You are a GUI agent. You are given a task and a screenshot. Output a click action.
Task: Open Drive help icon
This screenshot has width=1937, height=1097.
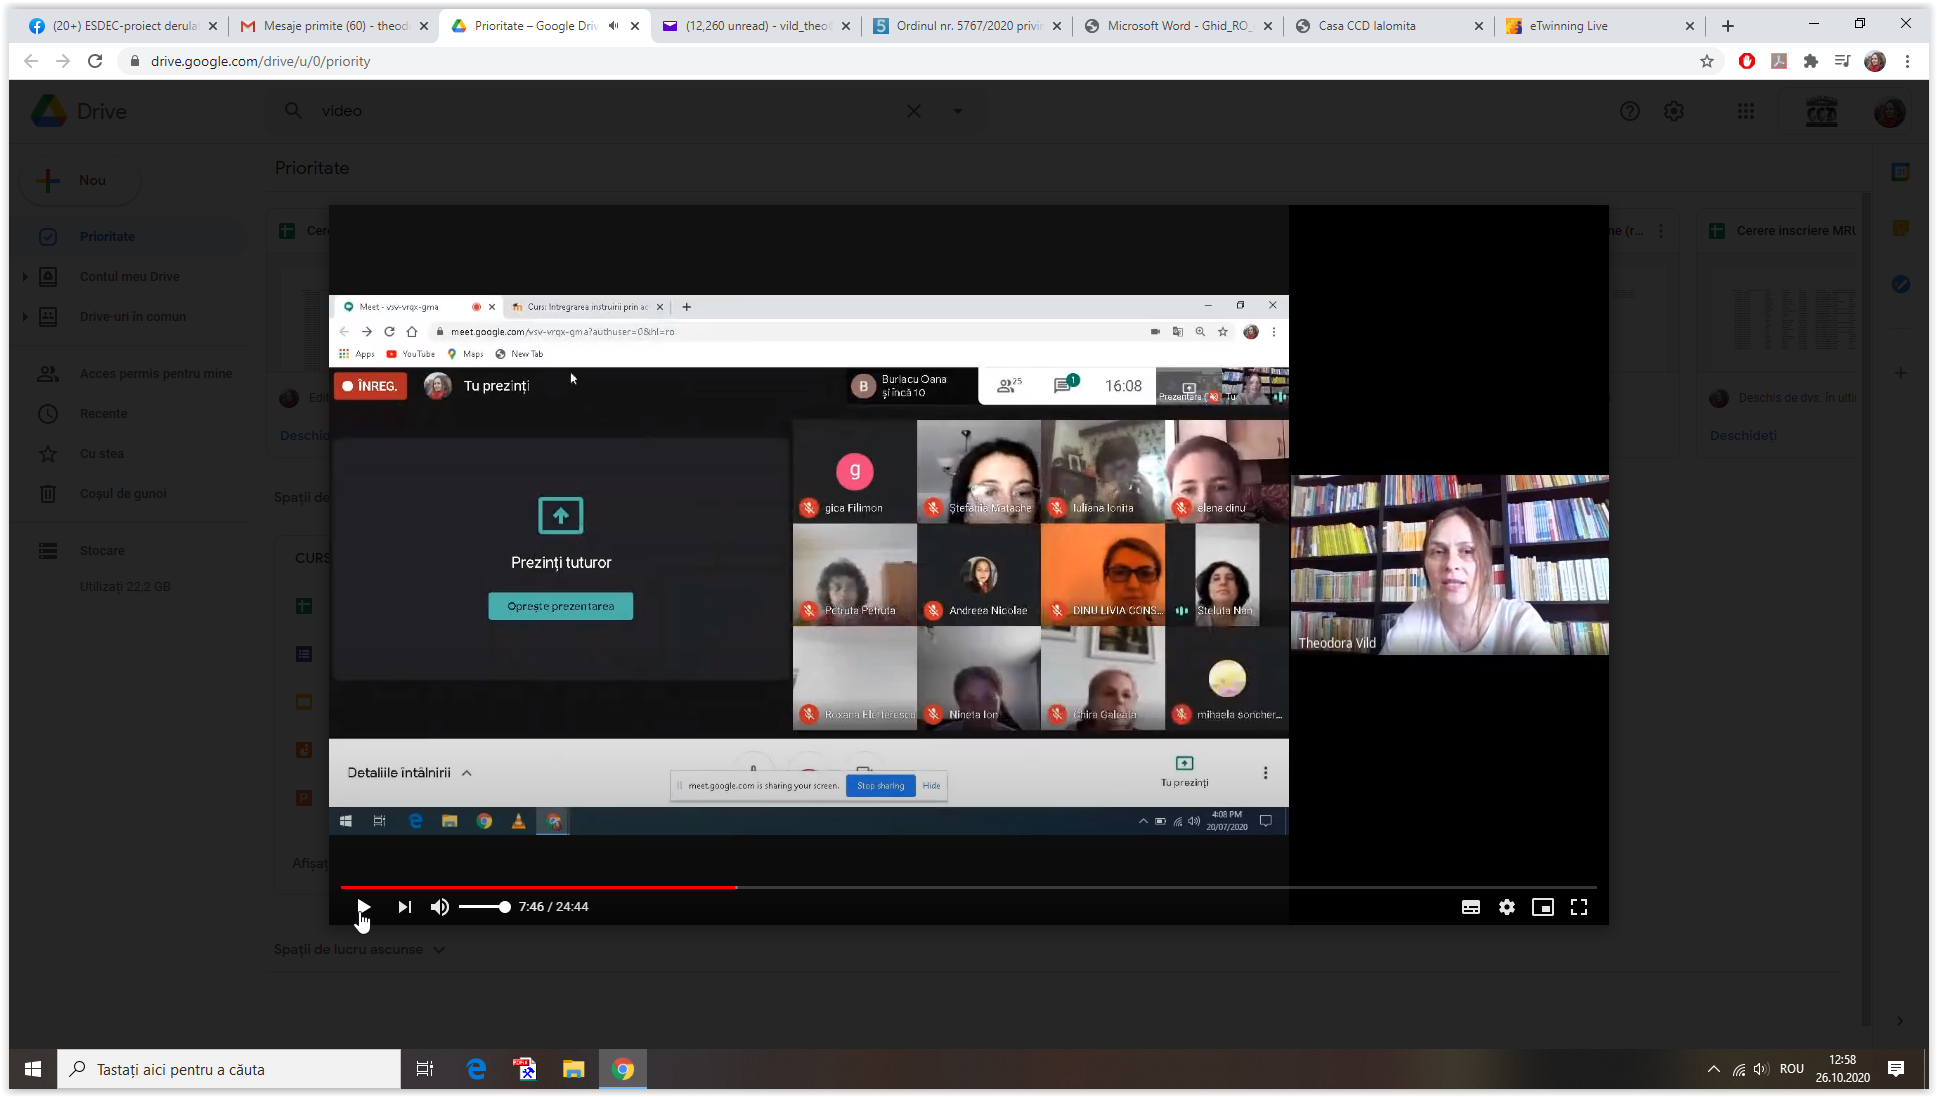(1630, 111)
